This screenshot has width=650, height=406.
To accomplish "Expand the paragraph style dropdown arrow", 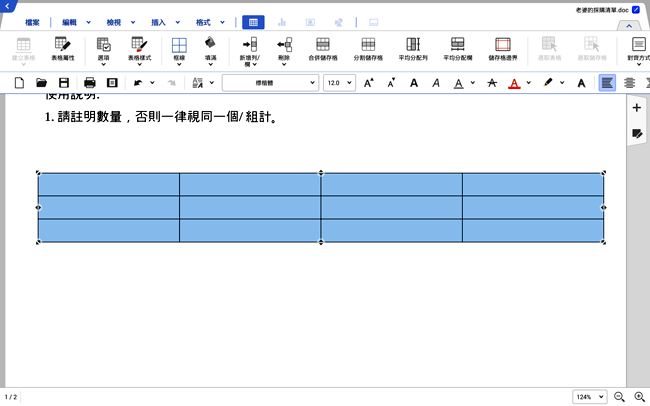I will click(211, 83).
